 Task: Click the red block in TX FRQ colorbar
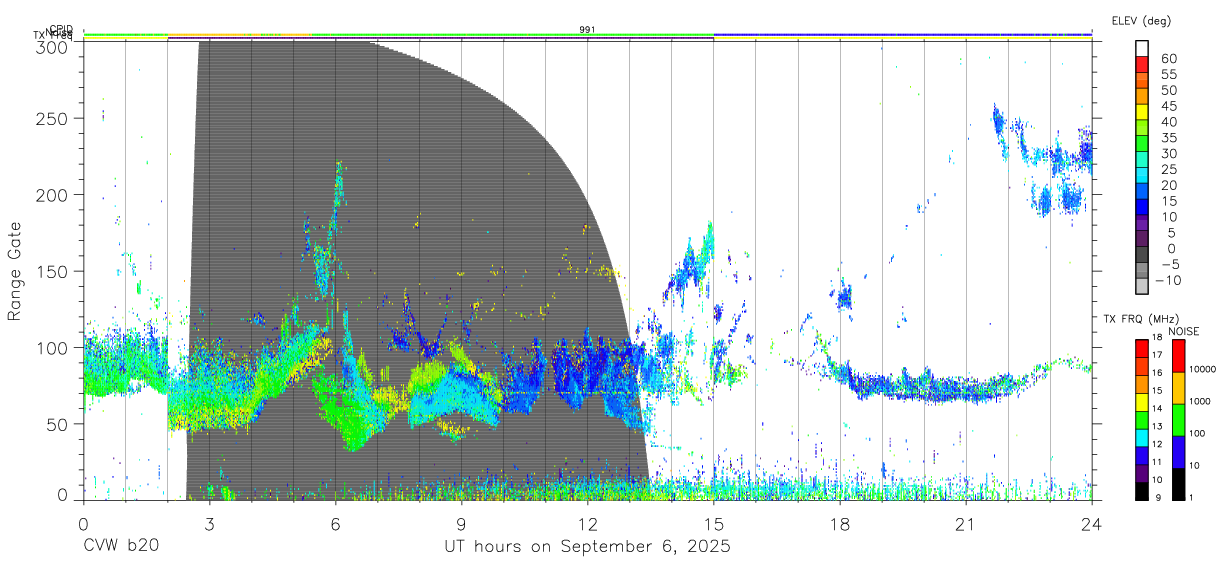point(1142,348)
